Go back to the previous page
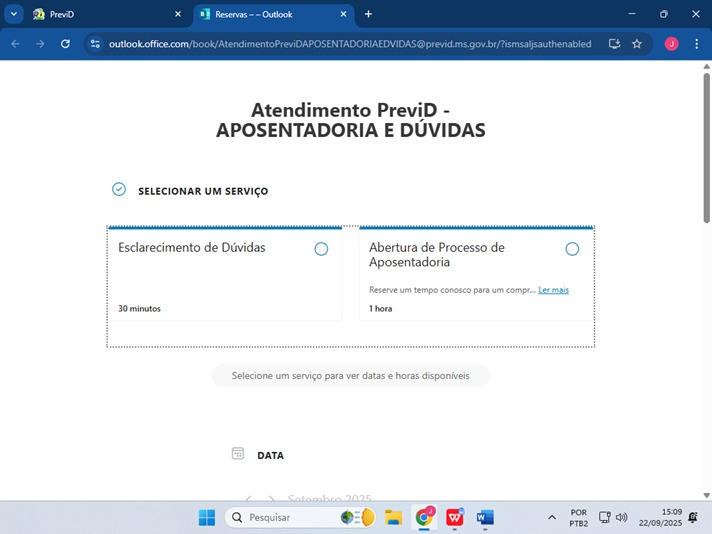Viewport: 712px width, 534px height. click(x=15, y=44)
